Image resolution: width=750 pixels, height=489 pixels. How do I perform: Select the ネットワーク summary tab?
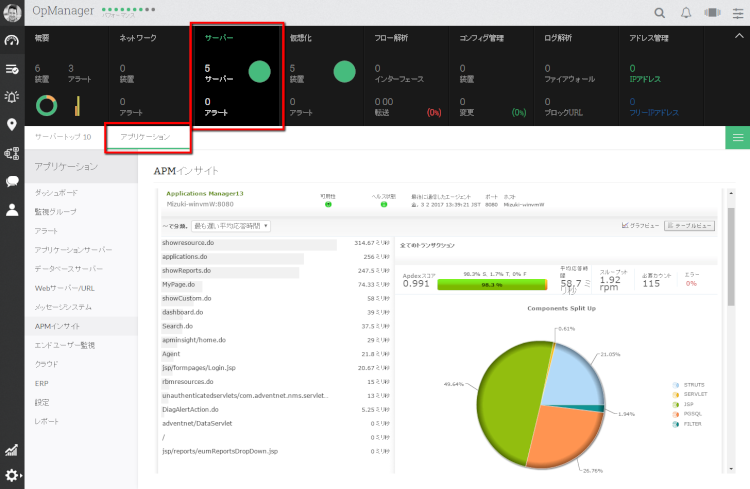tap(146, 74)
